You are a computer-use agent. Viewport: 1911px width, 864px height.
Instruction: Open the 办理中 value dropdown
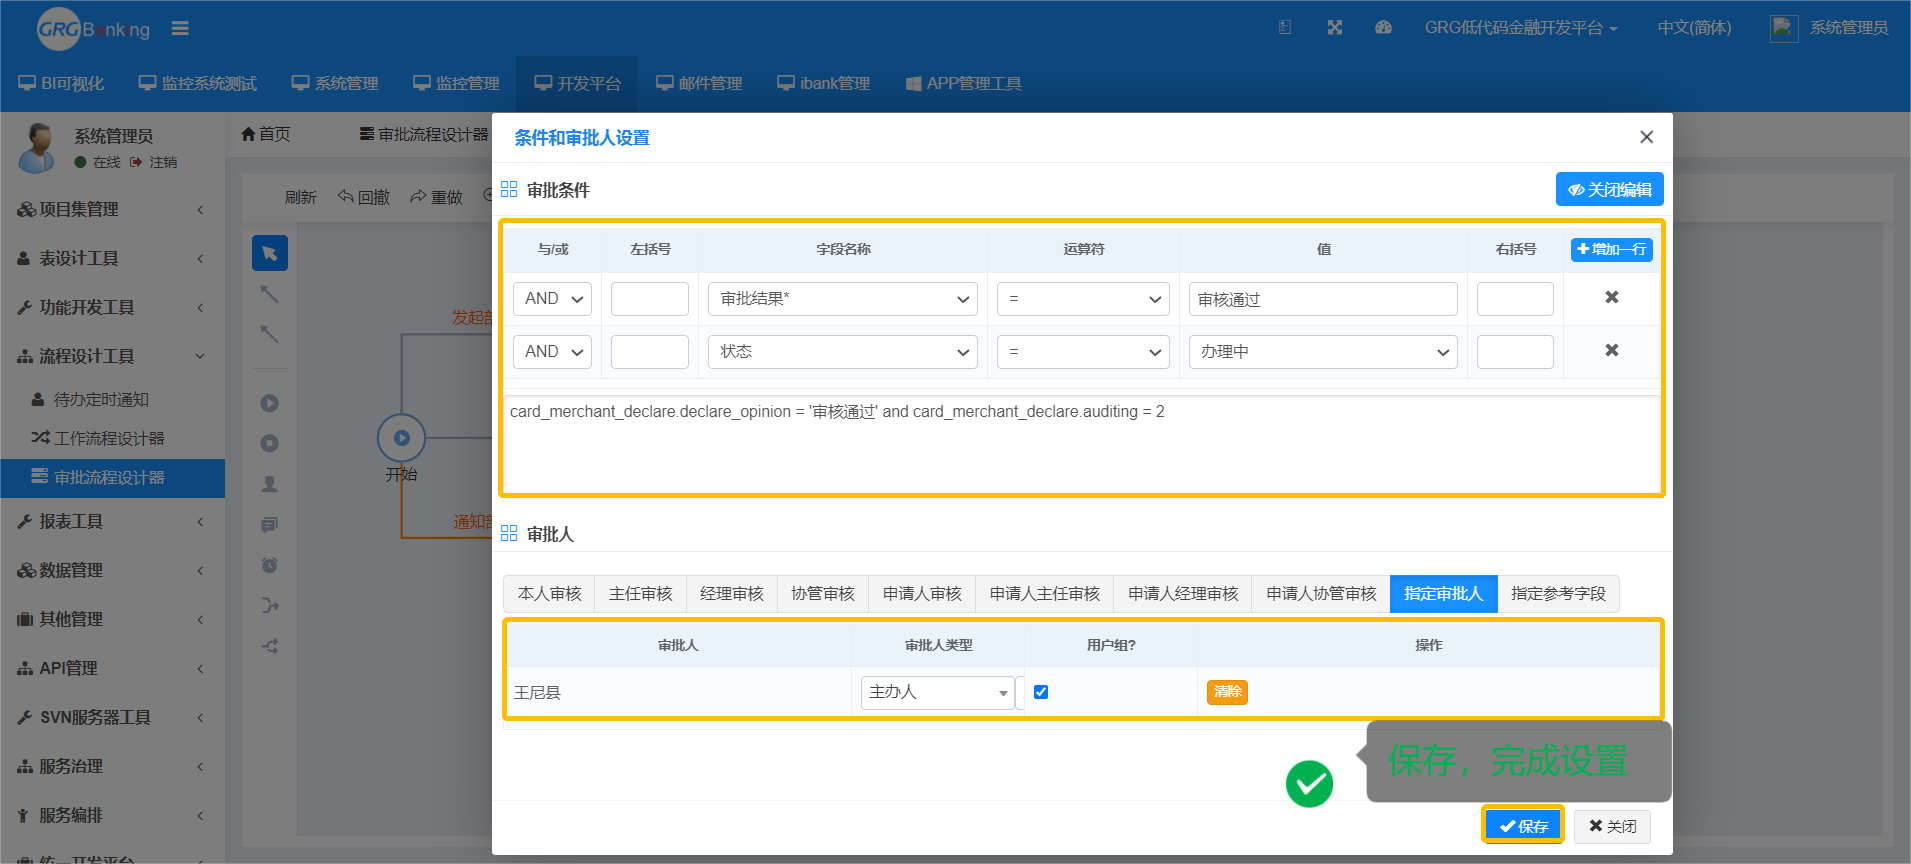point(1323,352)
